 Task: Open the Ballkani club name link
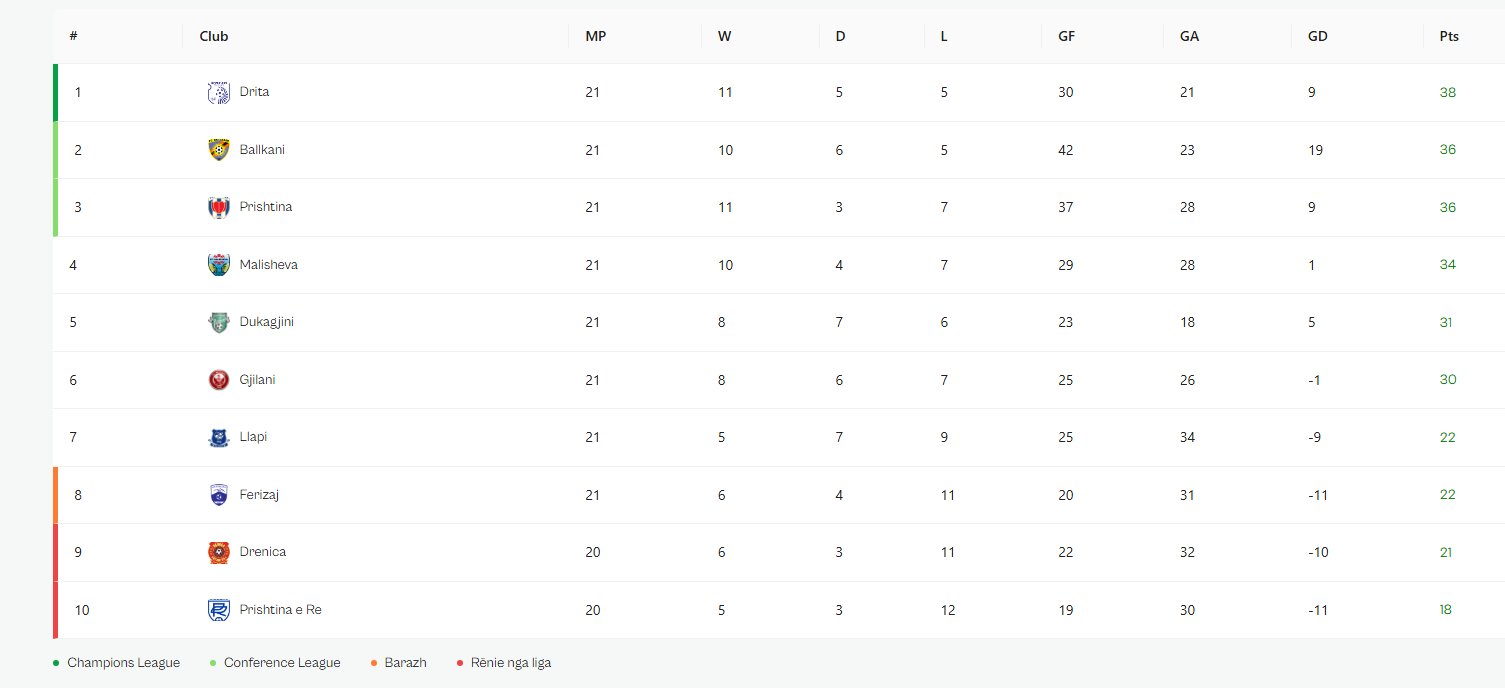(262, 150)
